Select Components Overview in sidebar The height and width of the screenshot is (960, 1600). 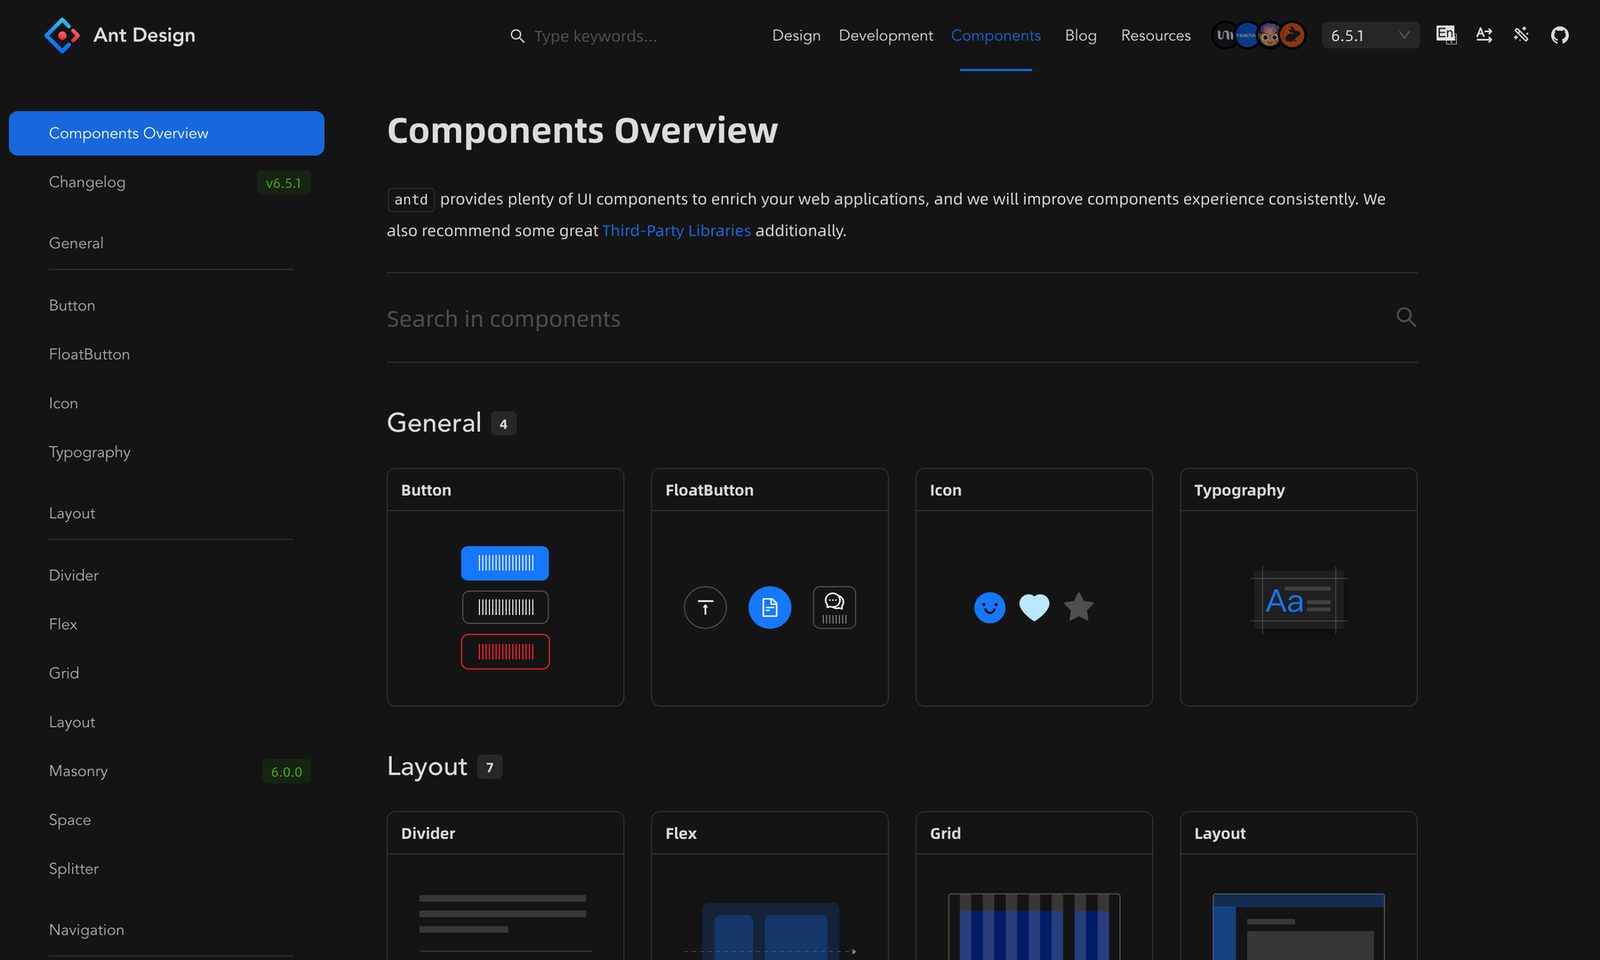pyautogui.click(x=166, y=133)
